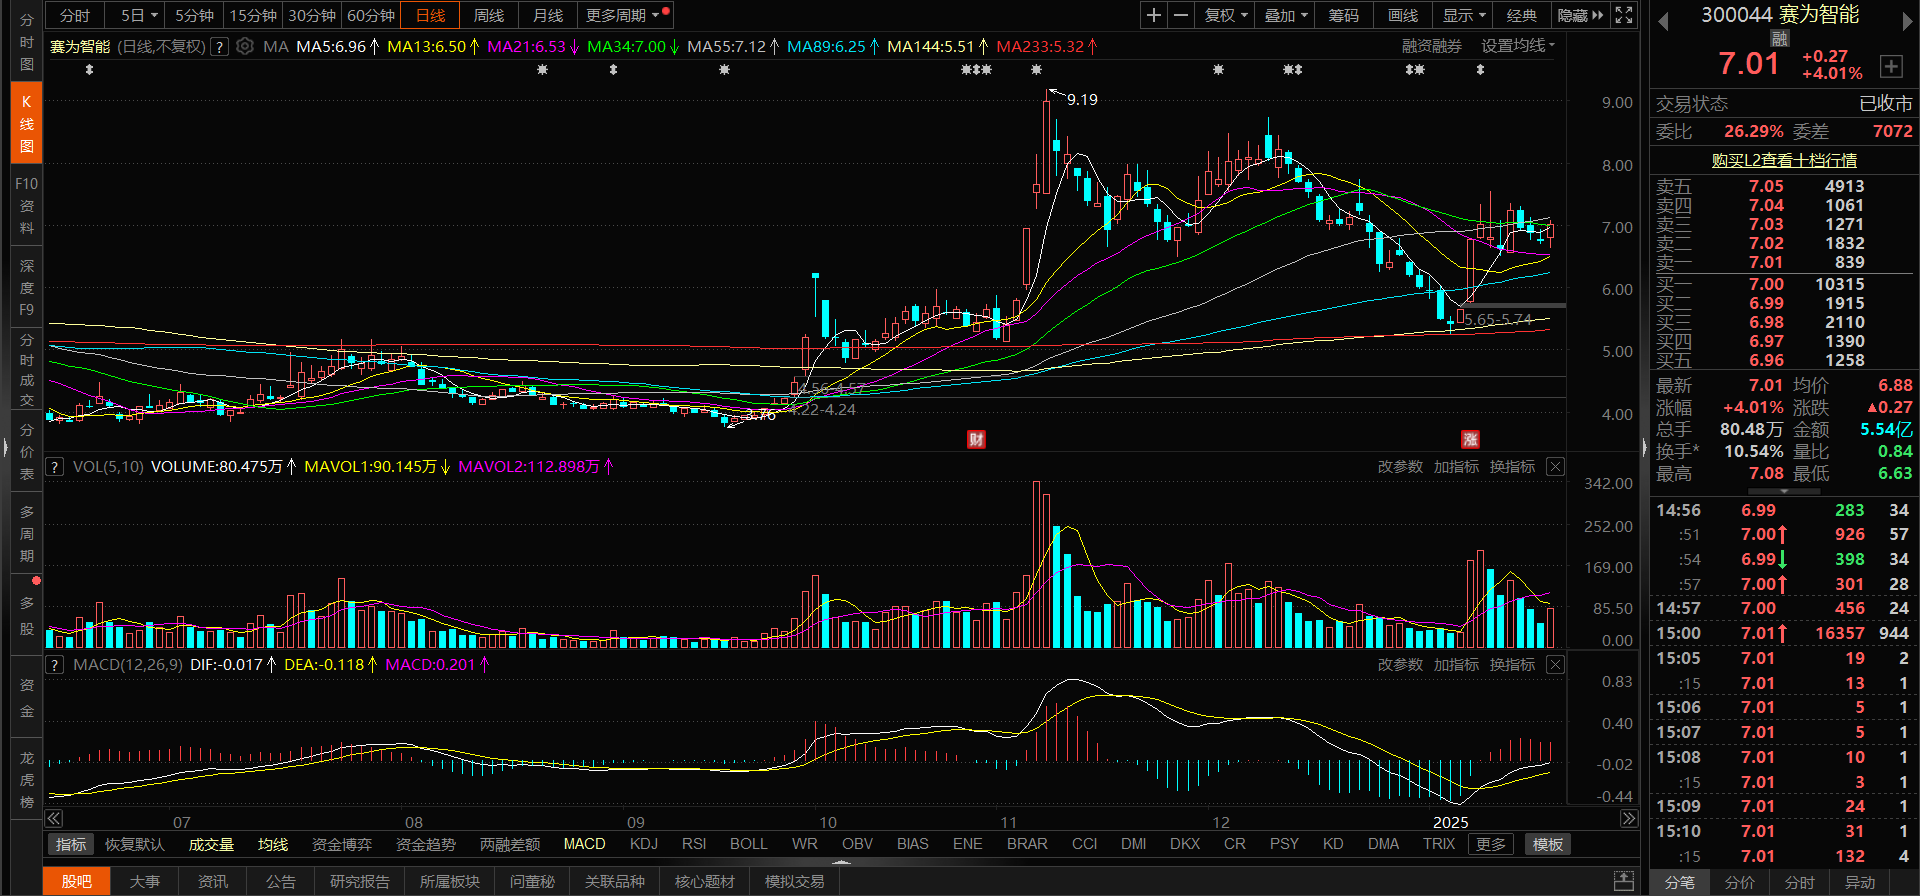Click the red 财 marker on chart
The image size is (1920, 896).
tap(976, 439)
